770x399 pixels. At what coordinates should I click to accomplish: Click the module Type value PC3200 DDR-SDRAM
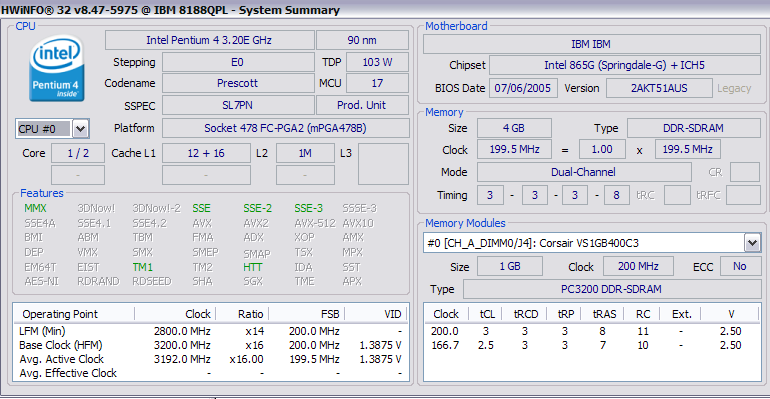pyautogui.click(x=611, y=289)
